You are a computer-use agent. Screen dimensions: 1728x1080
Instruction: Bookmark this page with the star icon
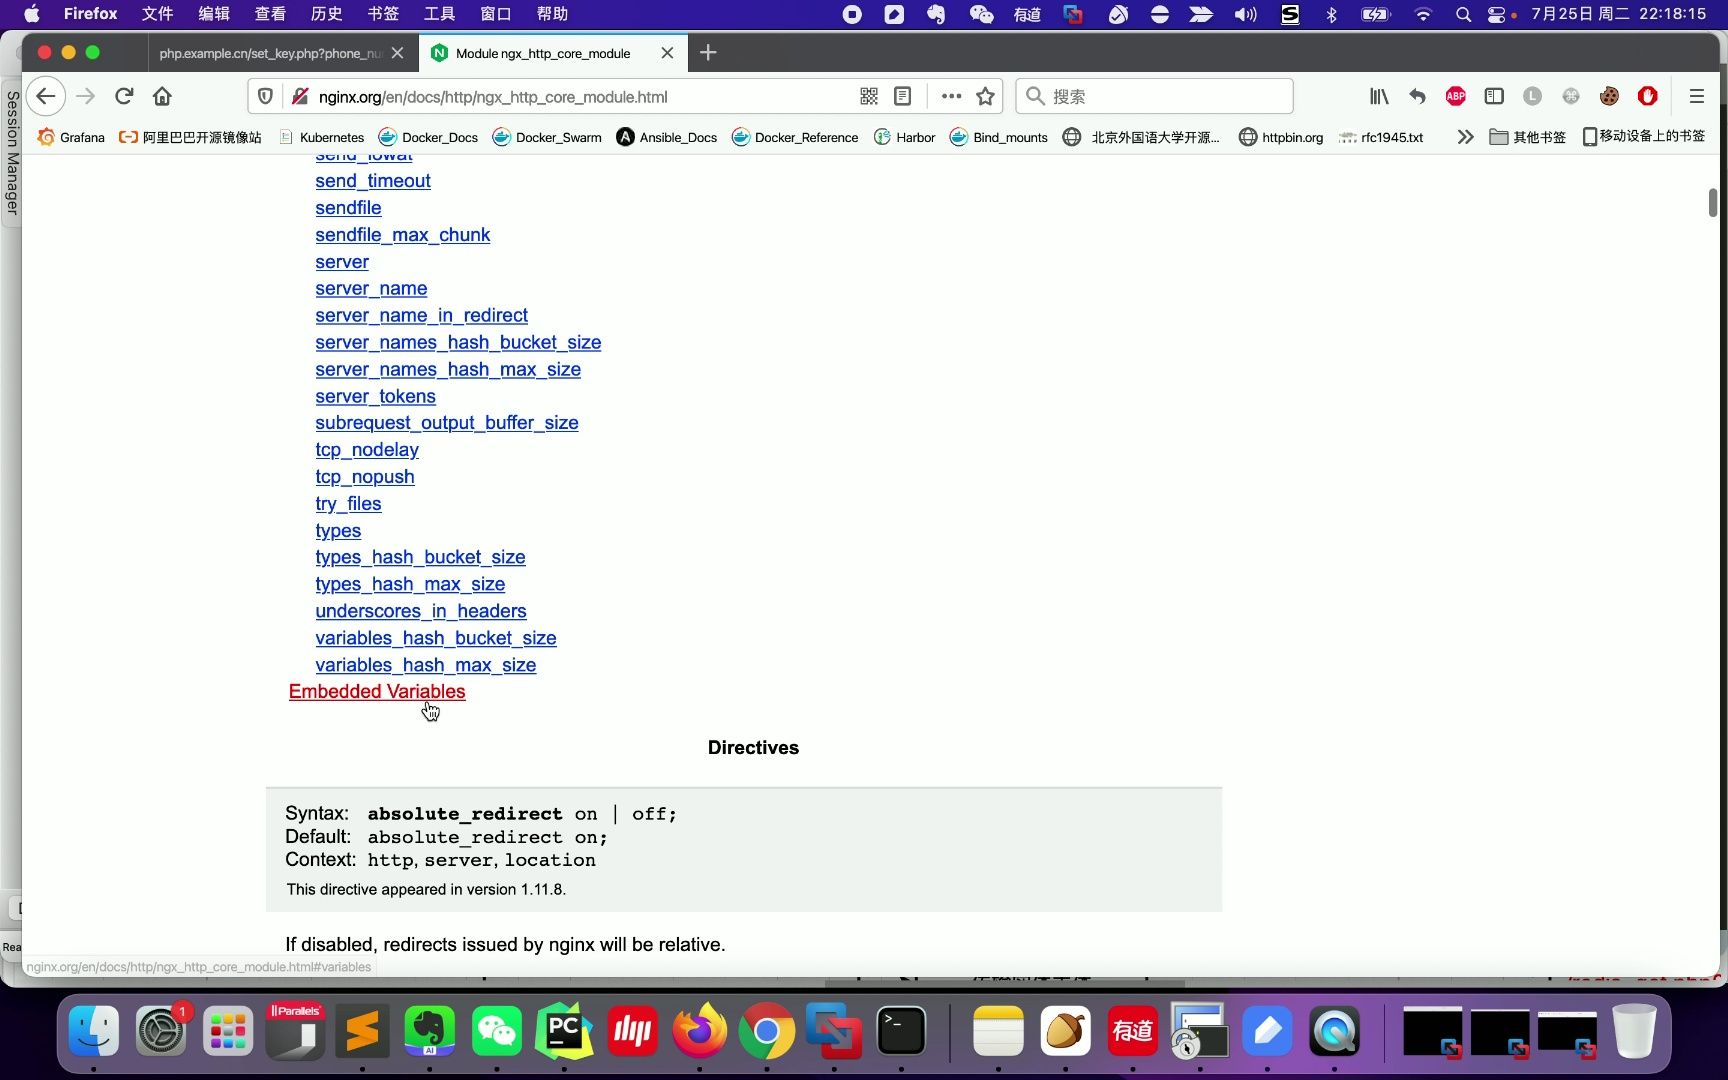[x=985, y=96]
